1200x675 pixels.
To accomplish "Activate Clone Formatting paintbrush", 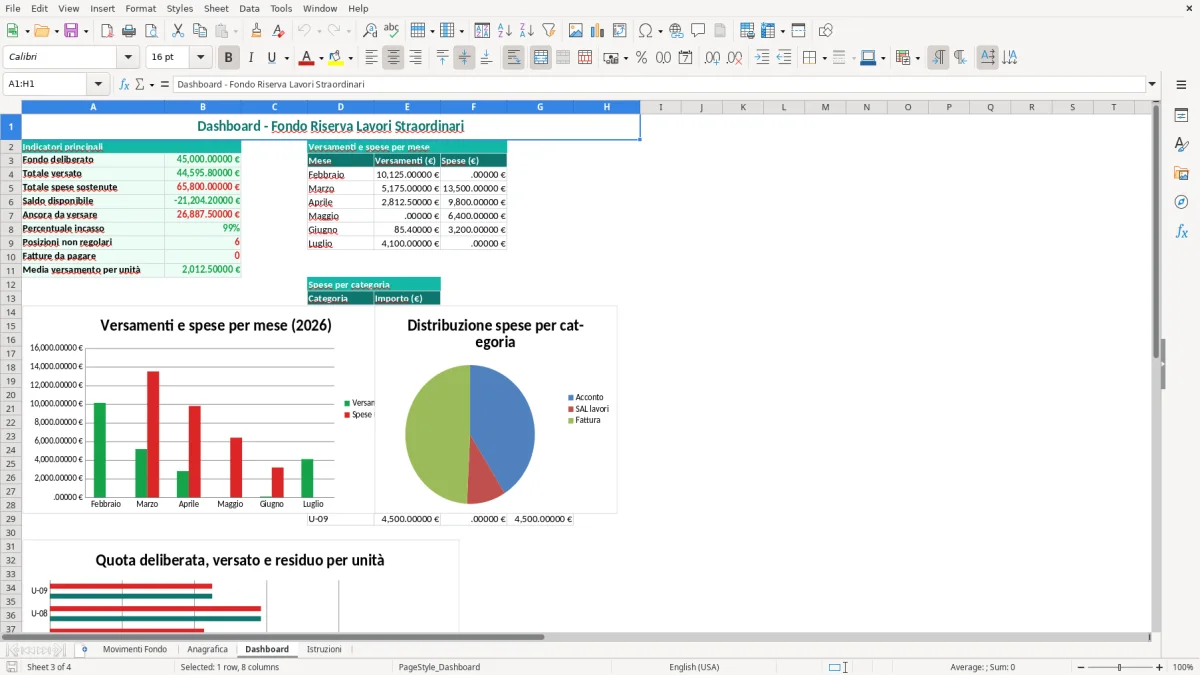I will [257, 31].
